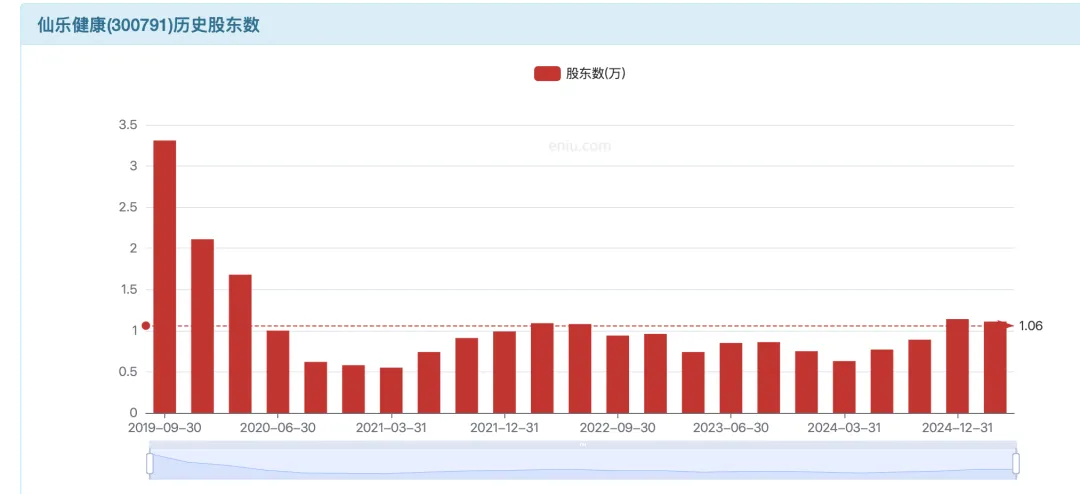Click the left handle of the zoom slider
The width and height of the screenshot is (1080, 494).
(149, 464)
